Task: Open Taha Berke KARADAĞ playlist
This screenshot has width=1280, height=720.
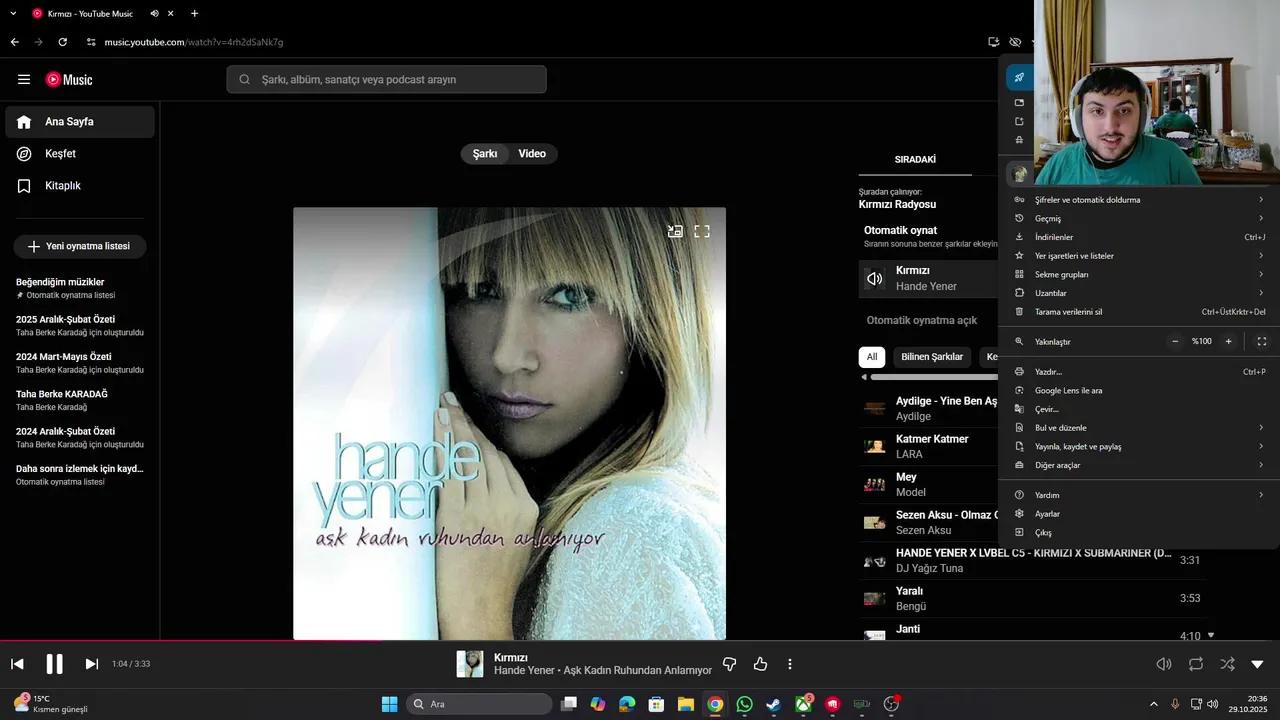Action: click(x=80, y=400)
